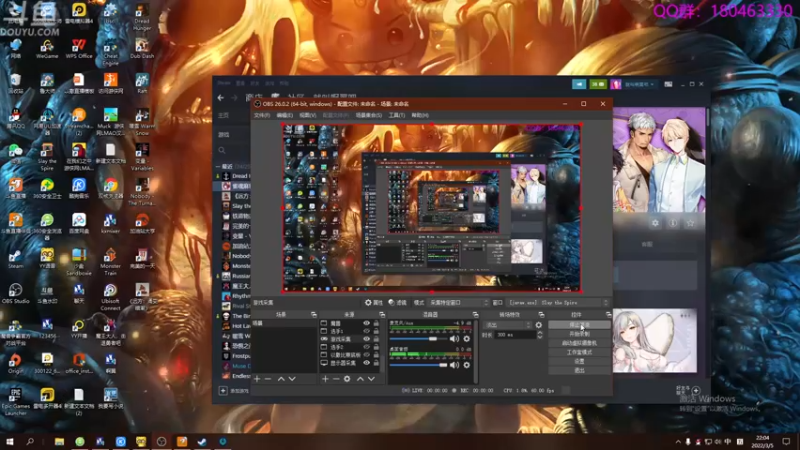
Task: Open the Ubisoft Connect desktop shortcut
Action: 110,297
